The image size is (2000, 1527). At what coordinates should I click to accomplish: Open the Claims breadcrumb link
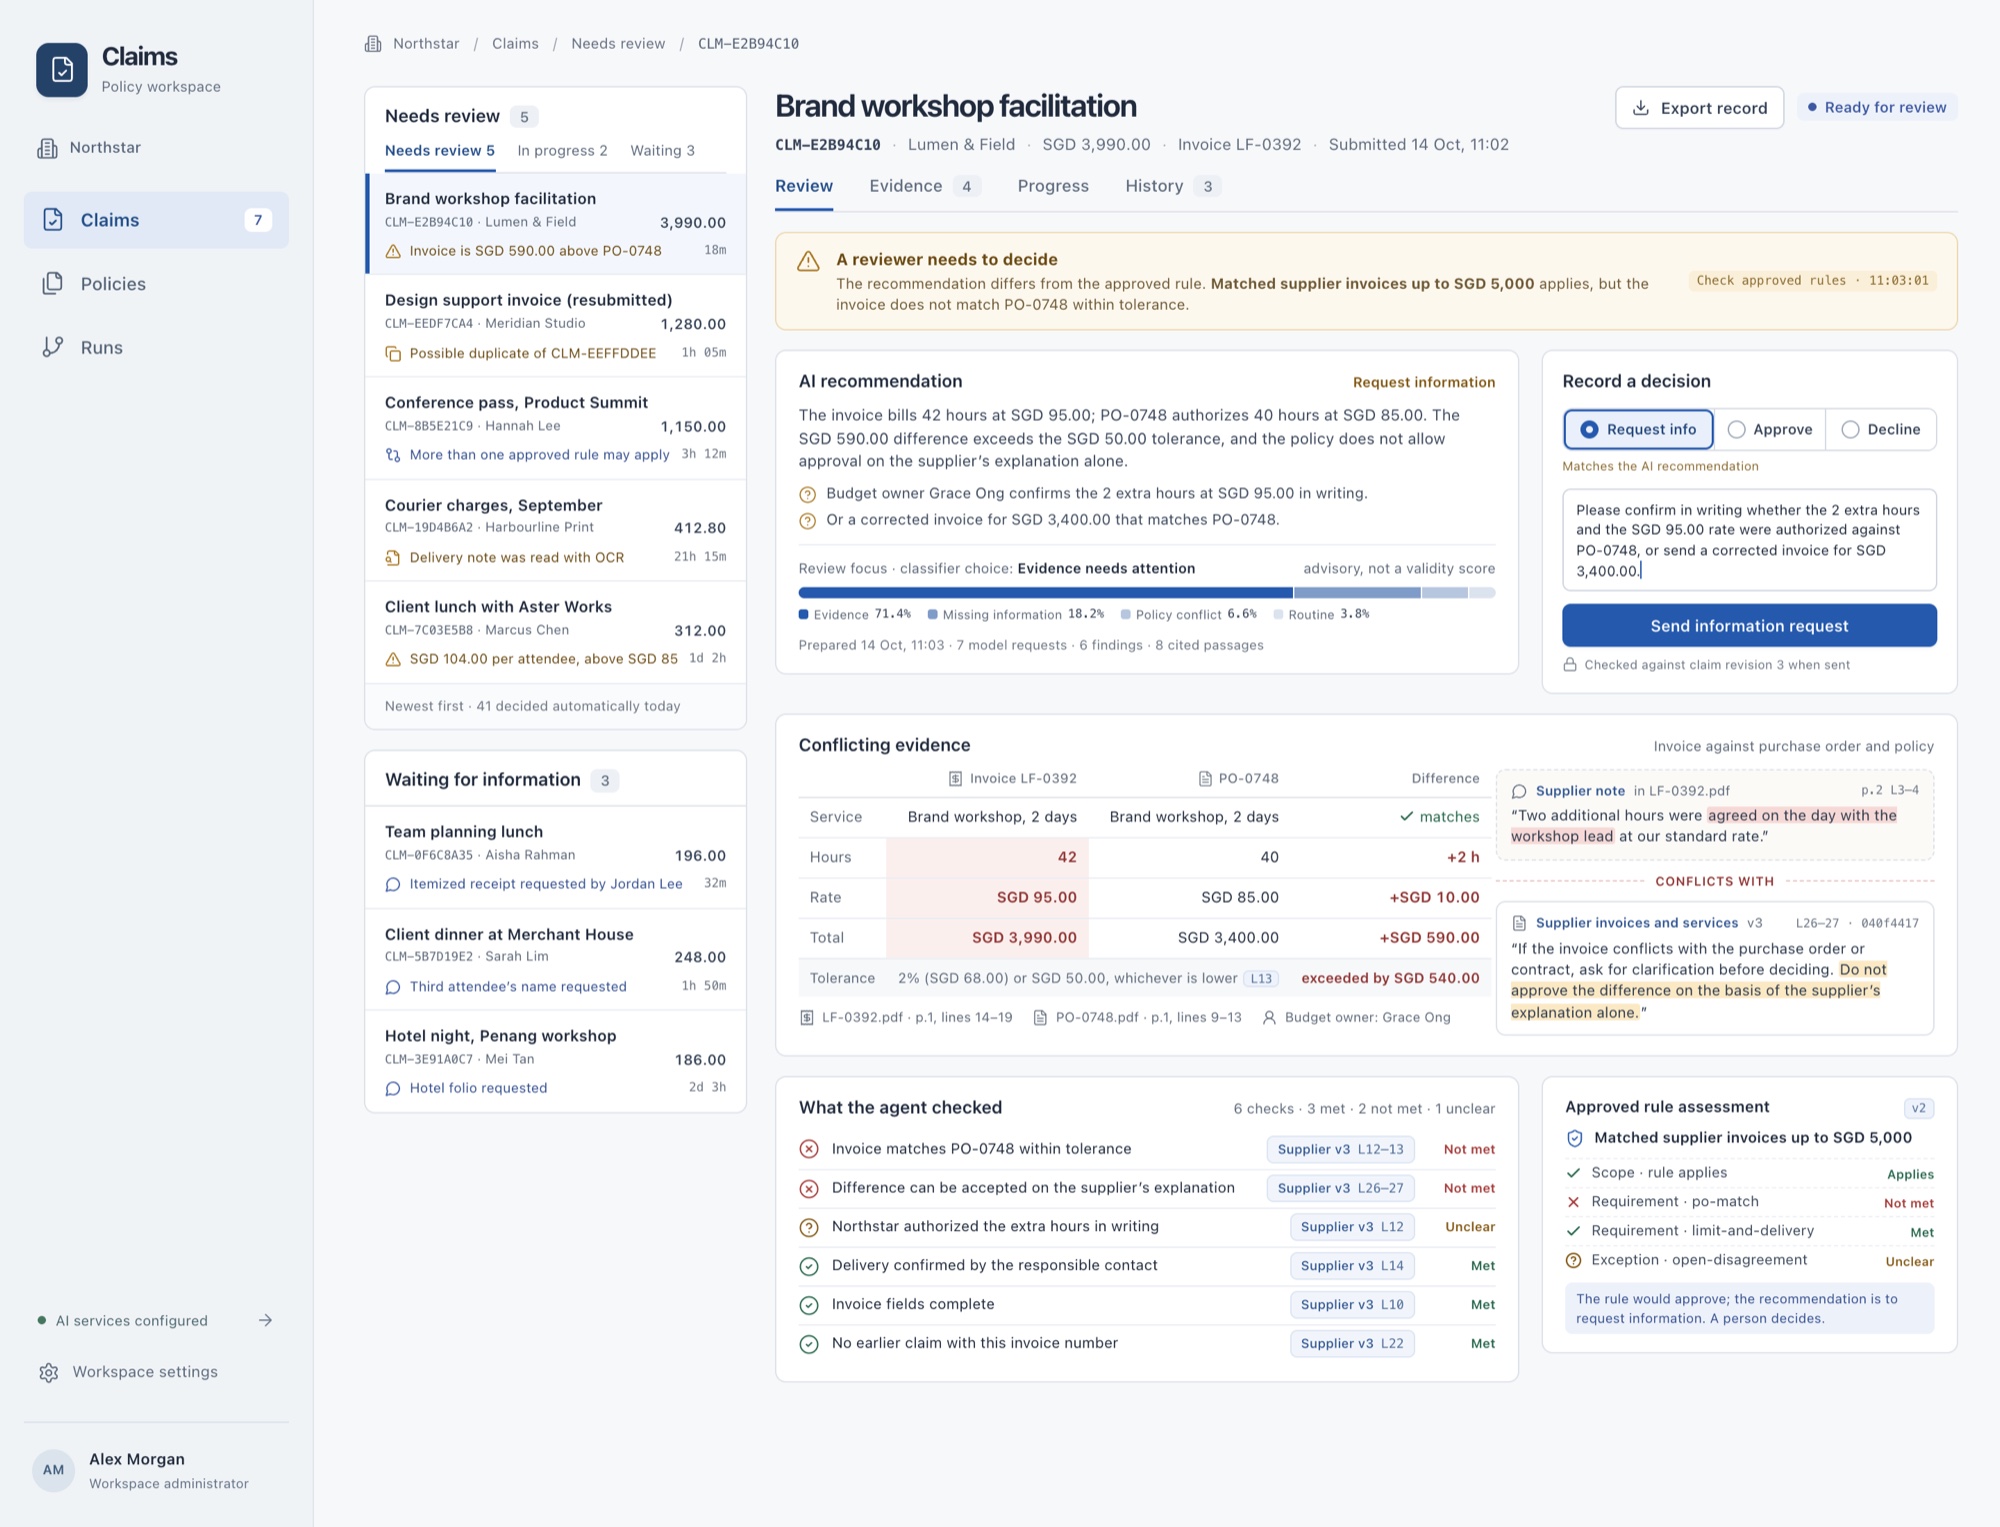tap(515, 44)
